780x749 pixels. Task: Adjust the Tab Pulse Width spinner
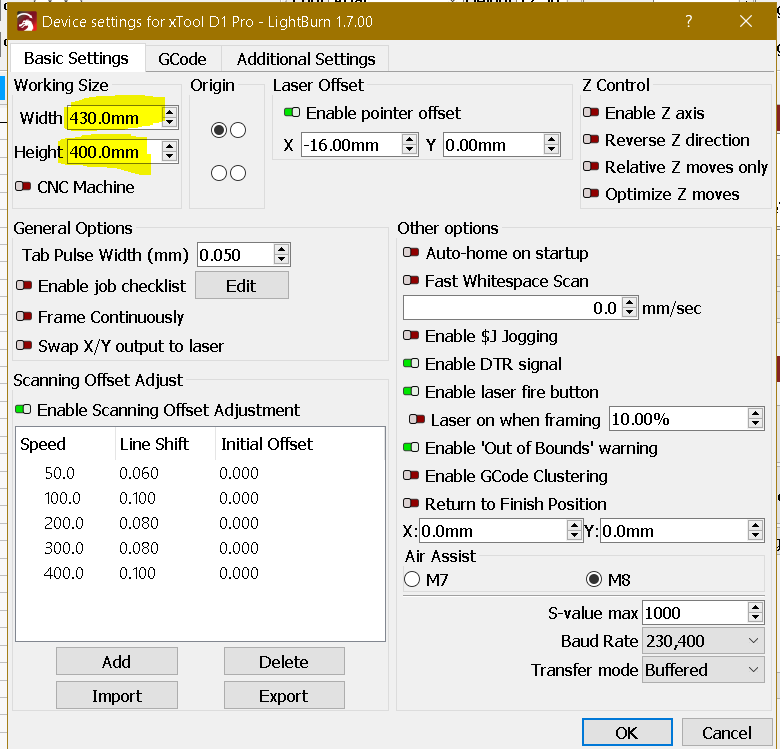pos(282,255)
